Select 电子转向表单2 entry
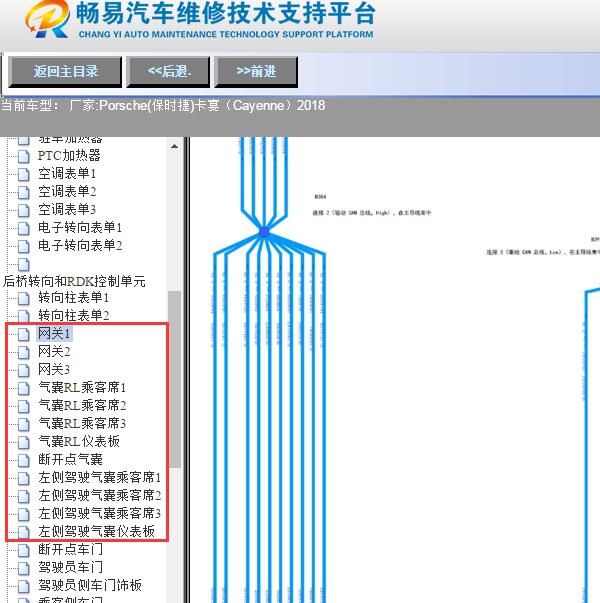600x603 pixels. point(80,245)
